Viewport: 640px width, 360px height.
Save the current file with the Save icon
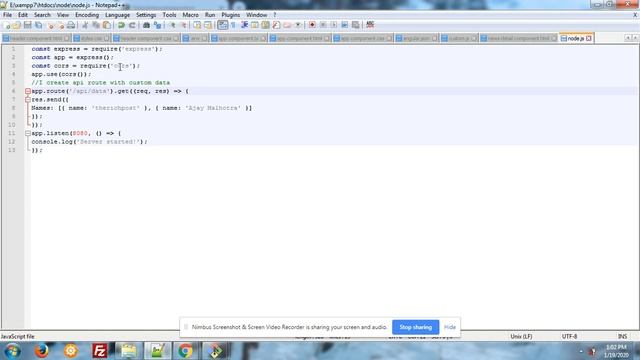(27, 25)
